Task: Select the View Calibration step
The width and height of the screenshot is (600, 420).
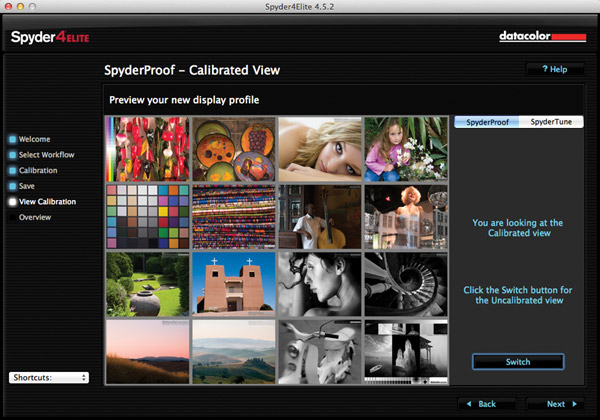Action: coord(47,202)
